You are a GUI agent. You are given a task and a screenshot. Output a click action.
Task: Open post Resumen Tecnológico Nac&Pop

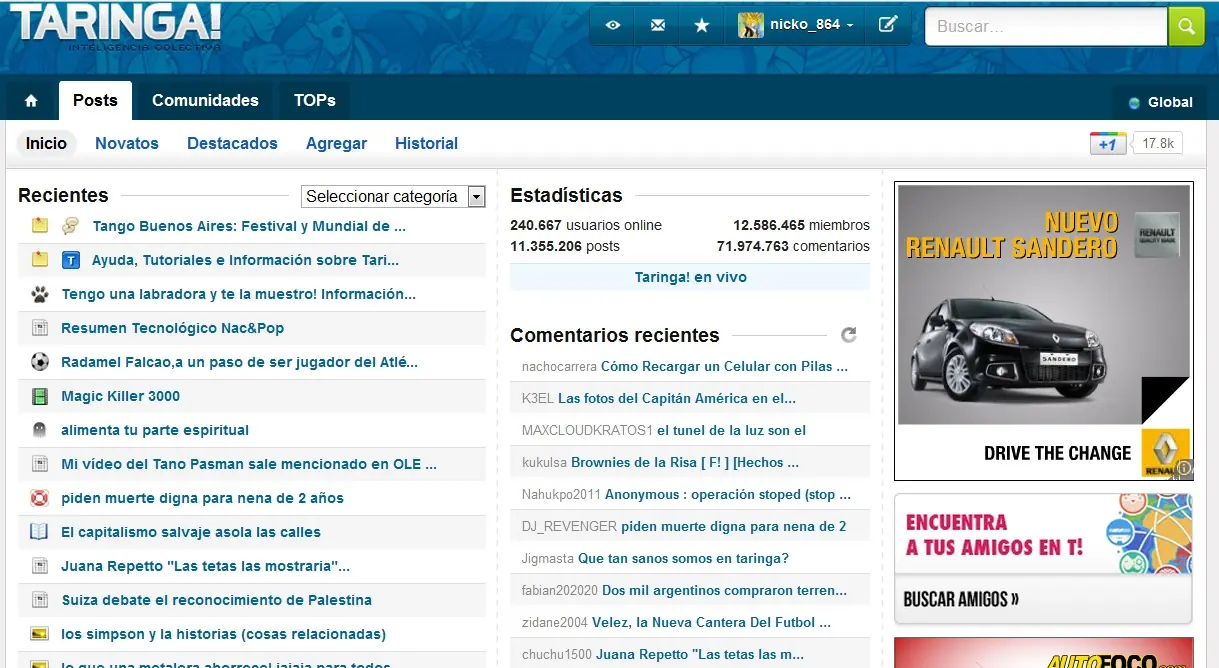[173, 328]
